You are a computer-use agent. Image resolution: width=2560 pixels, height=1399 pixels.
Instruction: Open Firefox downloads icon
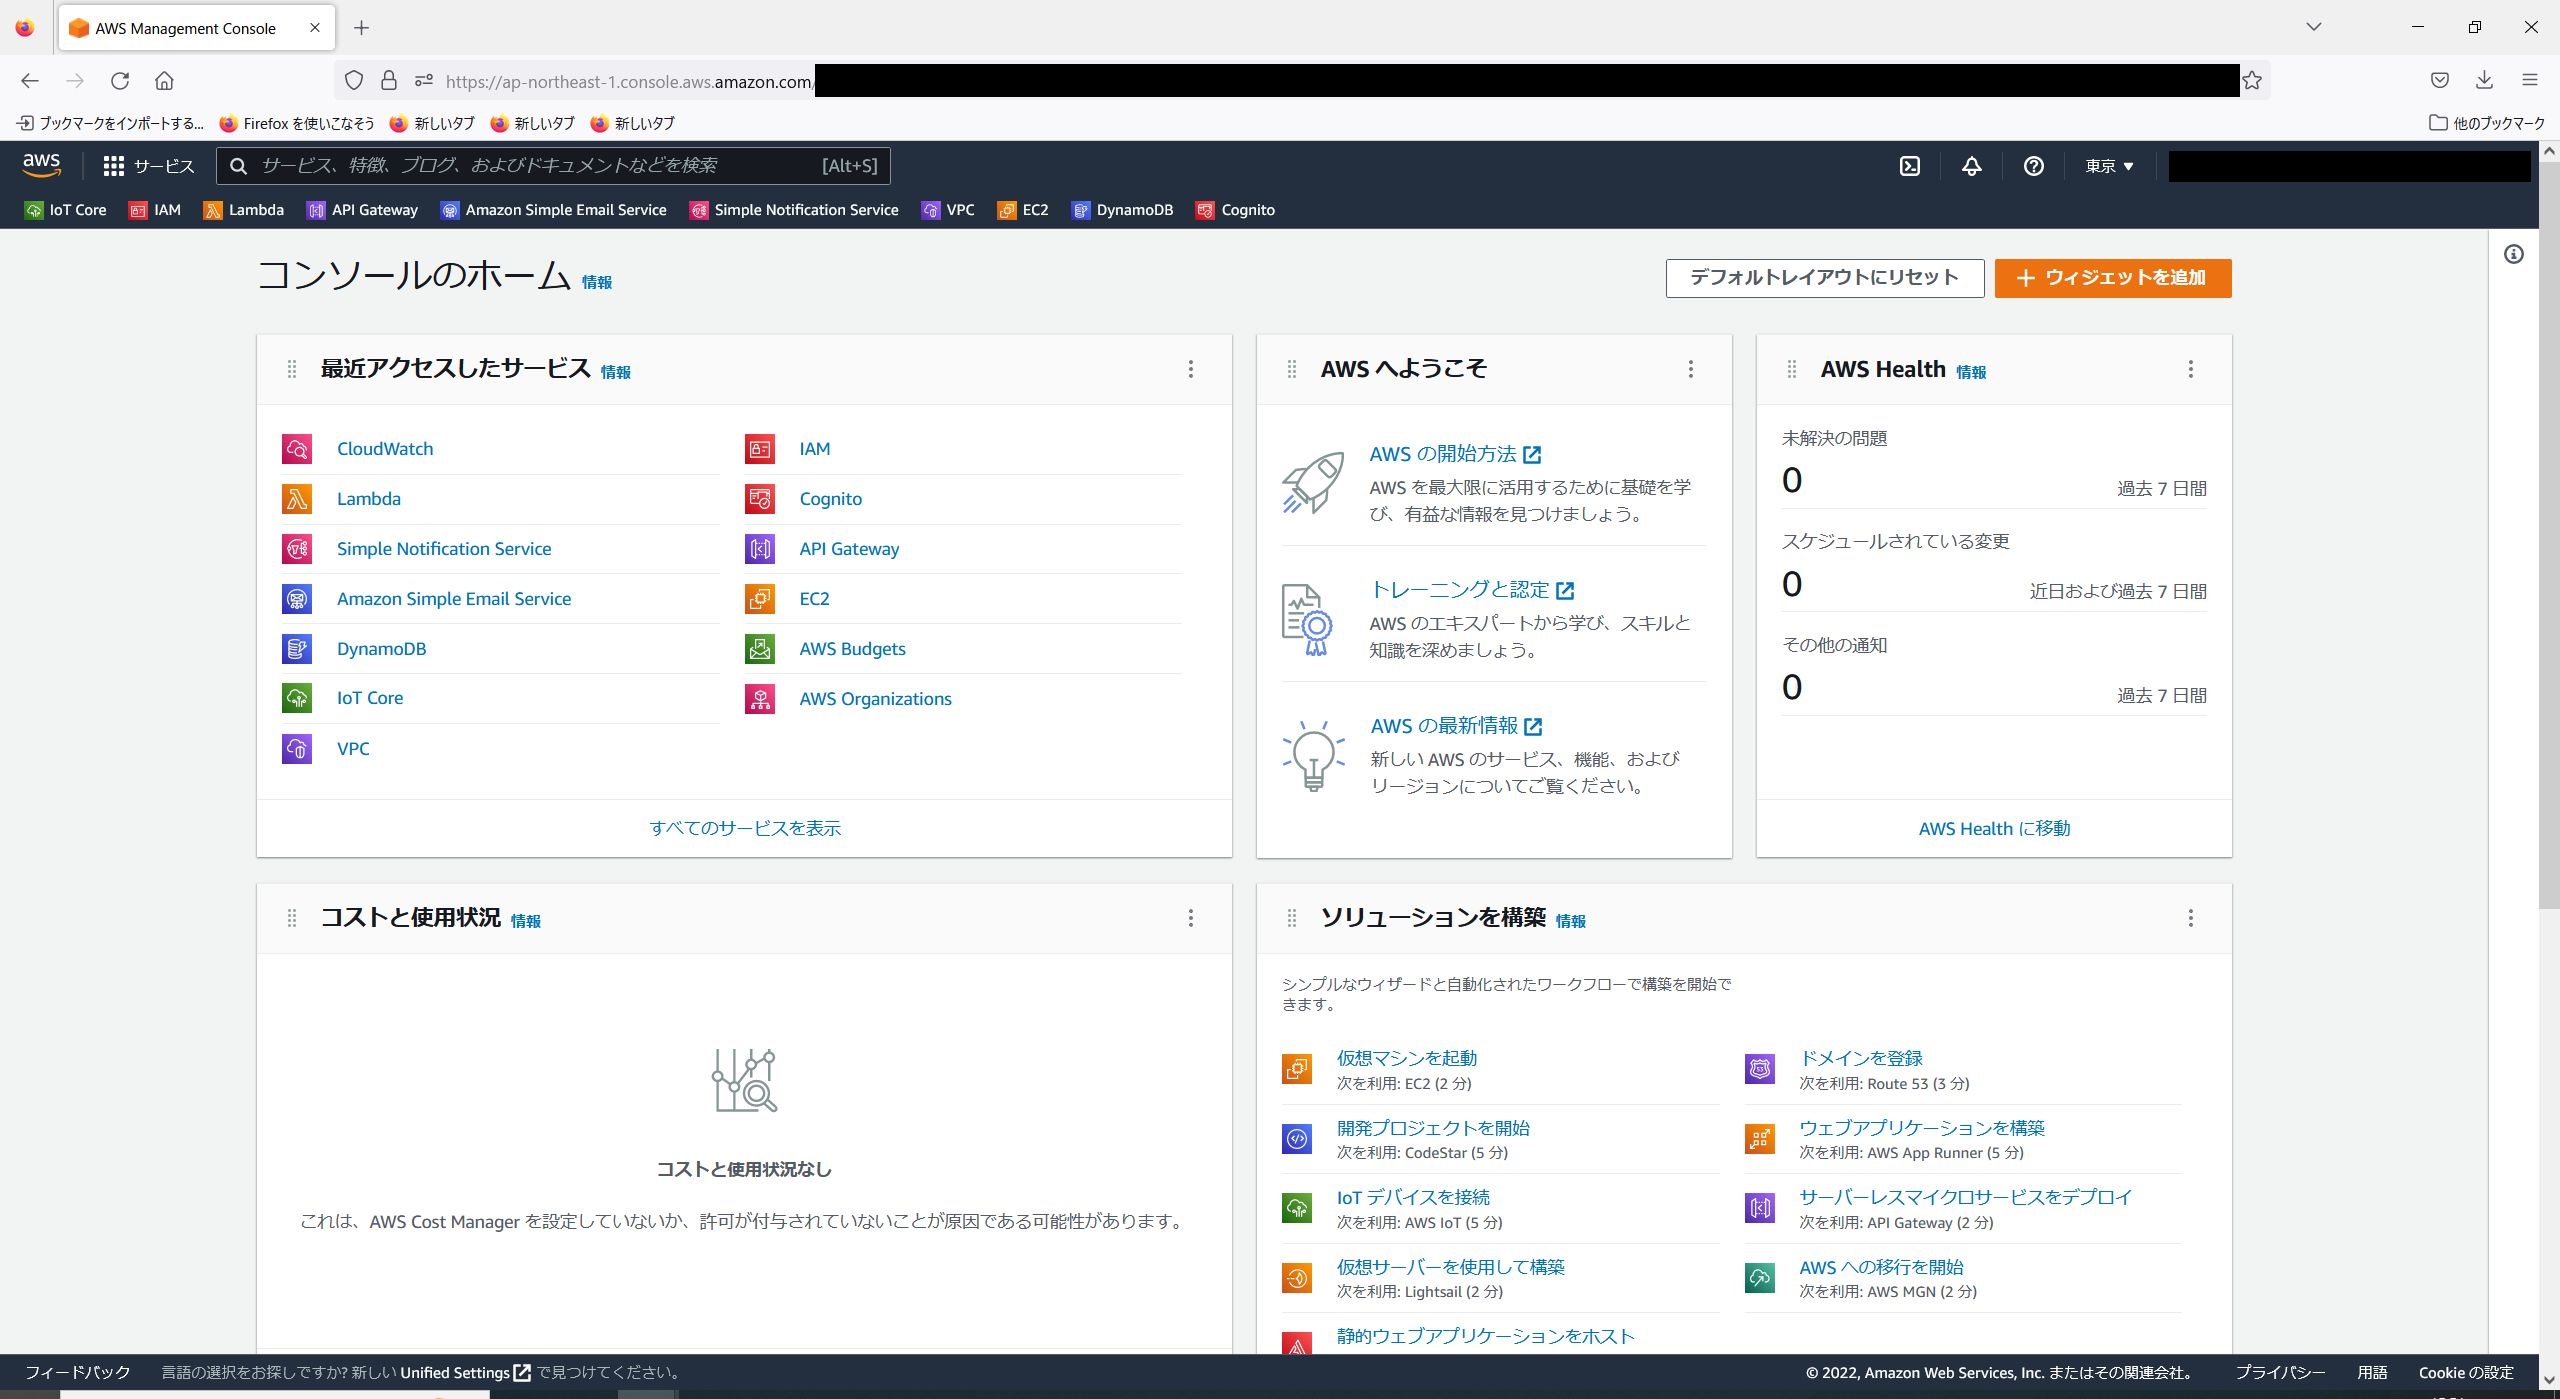coord(2485,81)
